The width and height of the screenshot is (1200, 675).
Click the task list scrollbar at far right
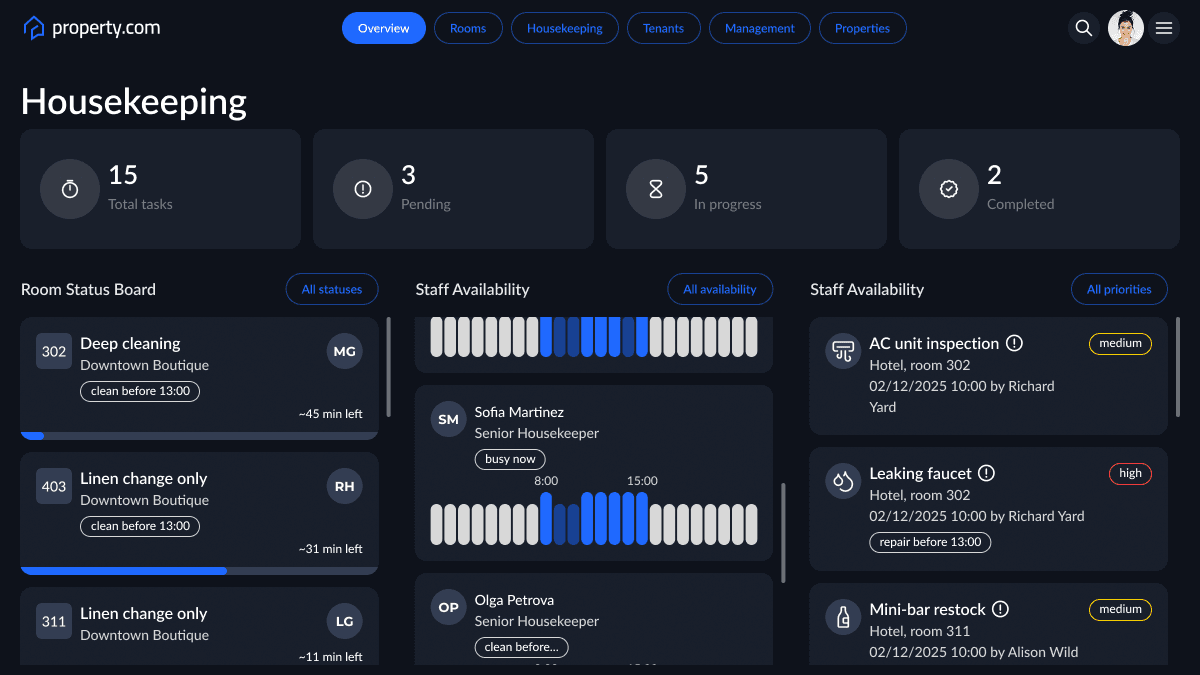click(1178, 365)
